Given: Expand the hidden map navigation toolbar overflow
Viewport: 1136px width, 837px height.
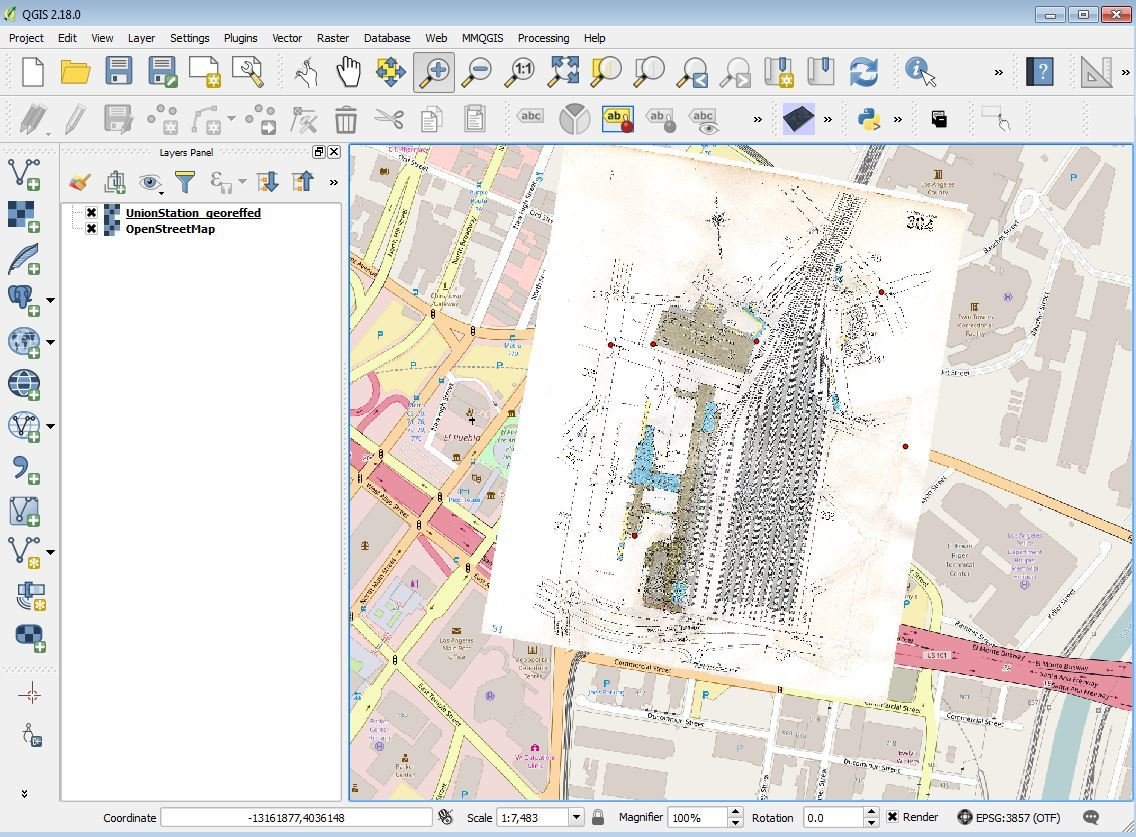Looking at the screenshot, I should (998, 72).
